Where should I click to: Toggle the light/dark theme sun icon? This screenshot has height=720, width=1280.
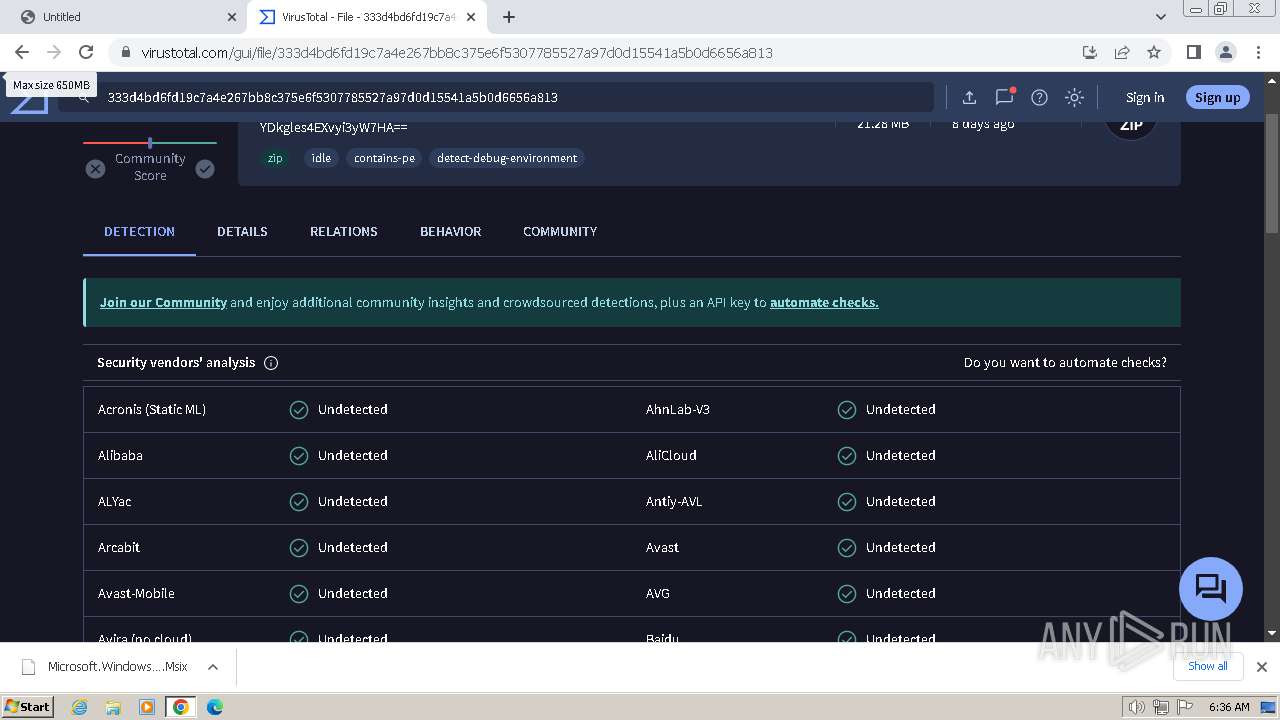[x=1074, y=97]
